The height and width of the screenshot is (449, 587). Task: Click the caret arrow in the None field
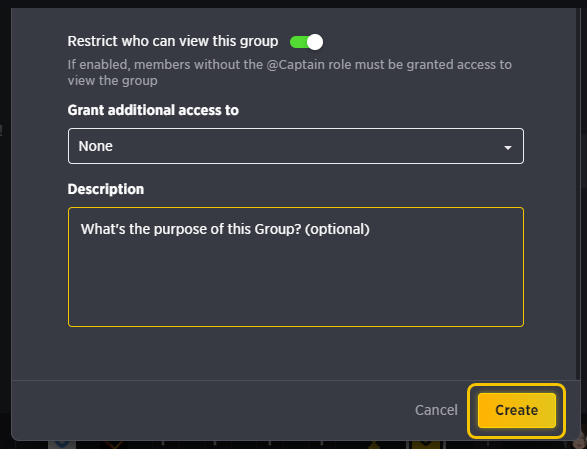point(508,148)
